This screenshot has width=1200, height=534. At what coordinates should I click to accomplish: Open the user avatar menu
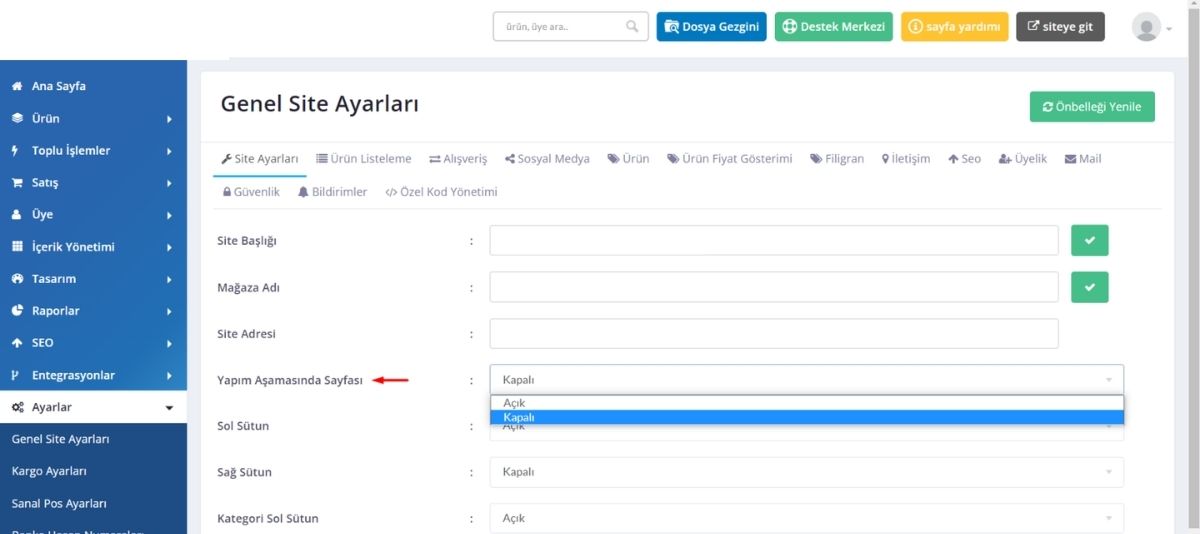[x=1151, y=28]
